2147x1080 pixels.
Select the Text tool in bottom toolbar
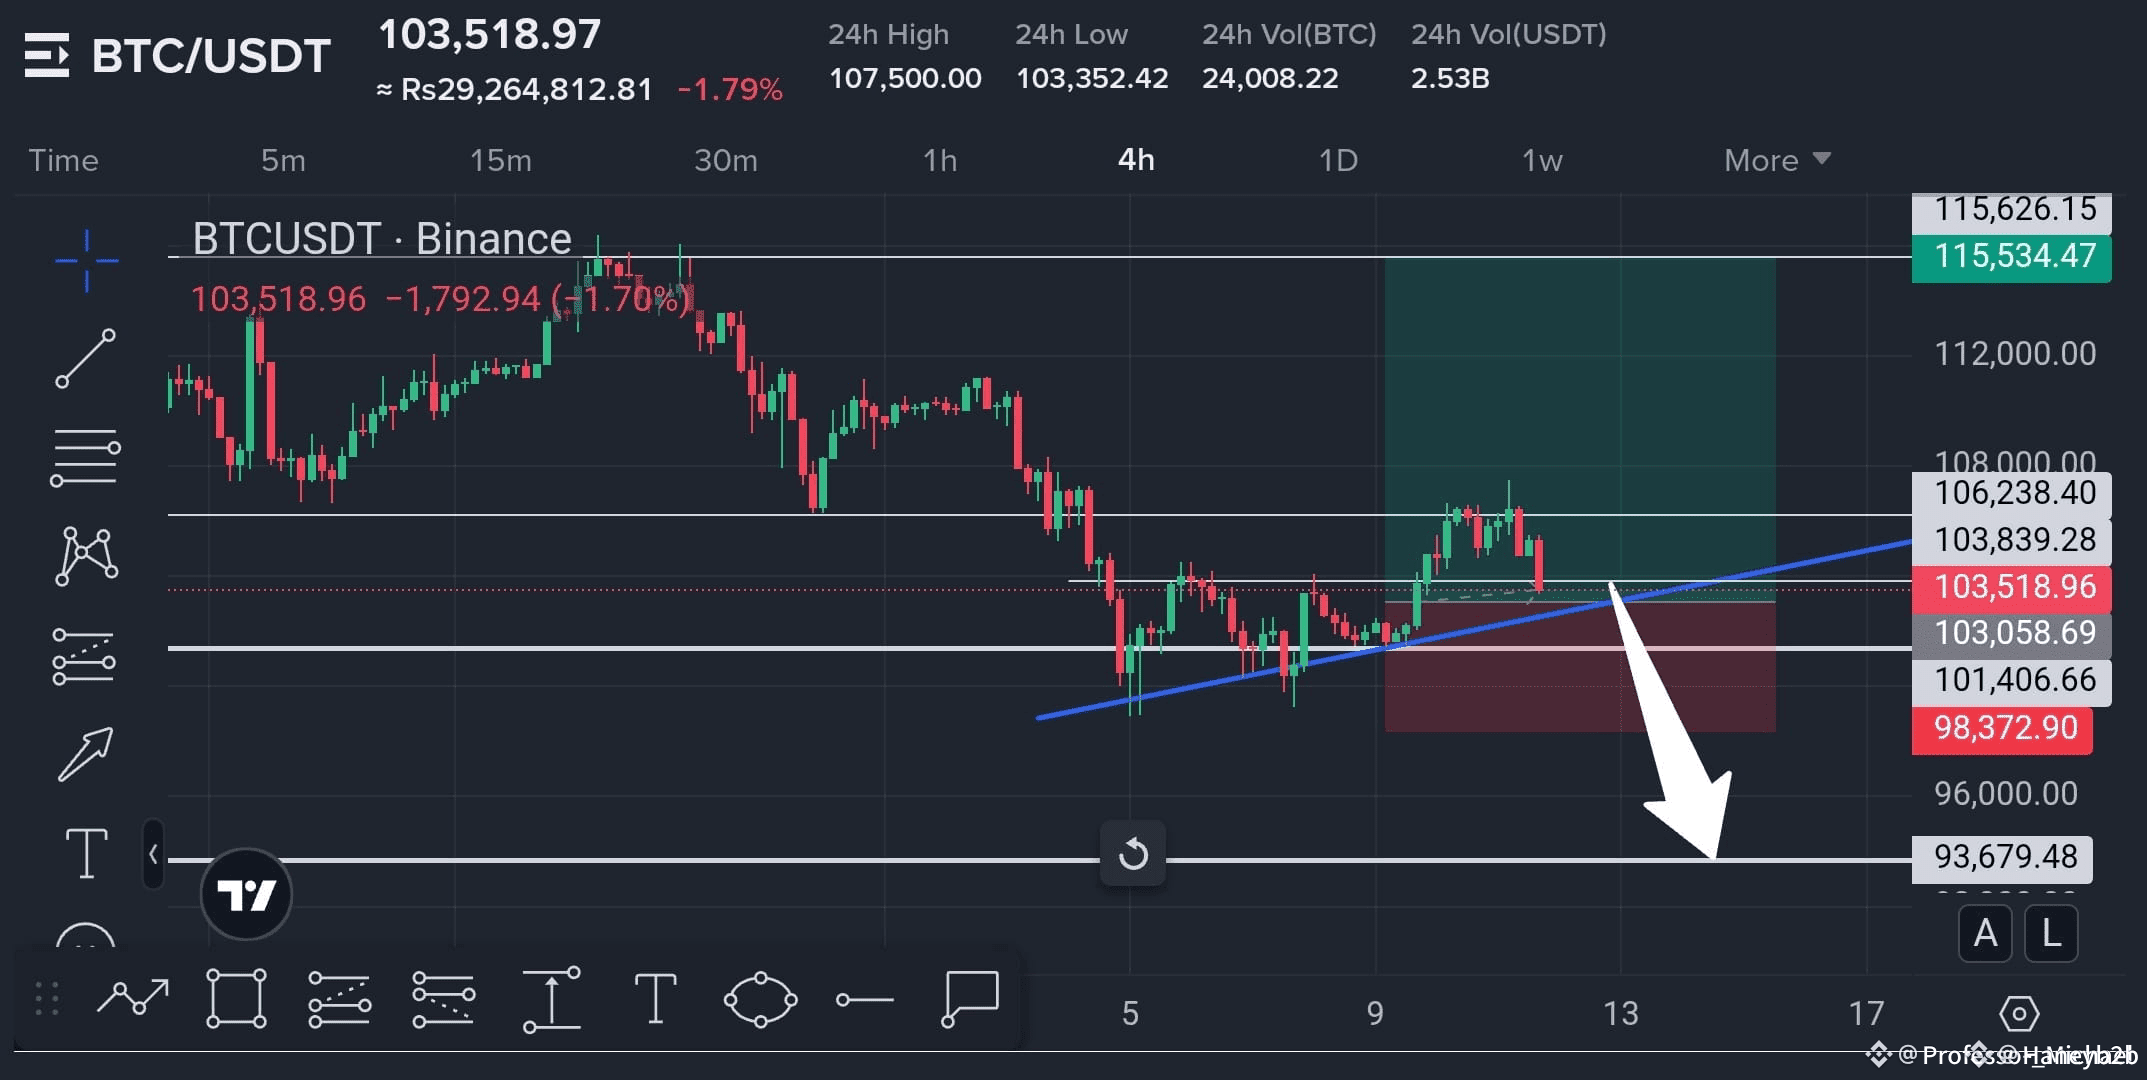point(656,998)
